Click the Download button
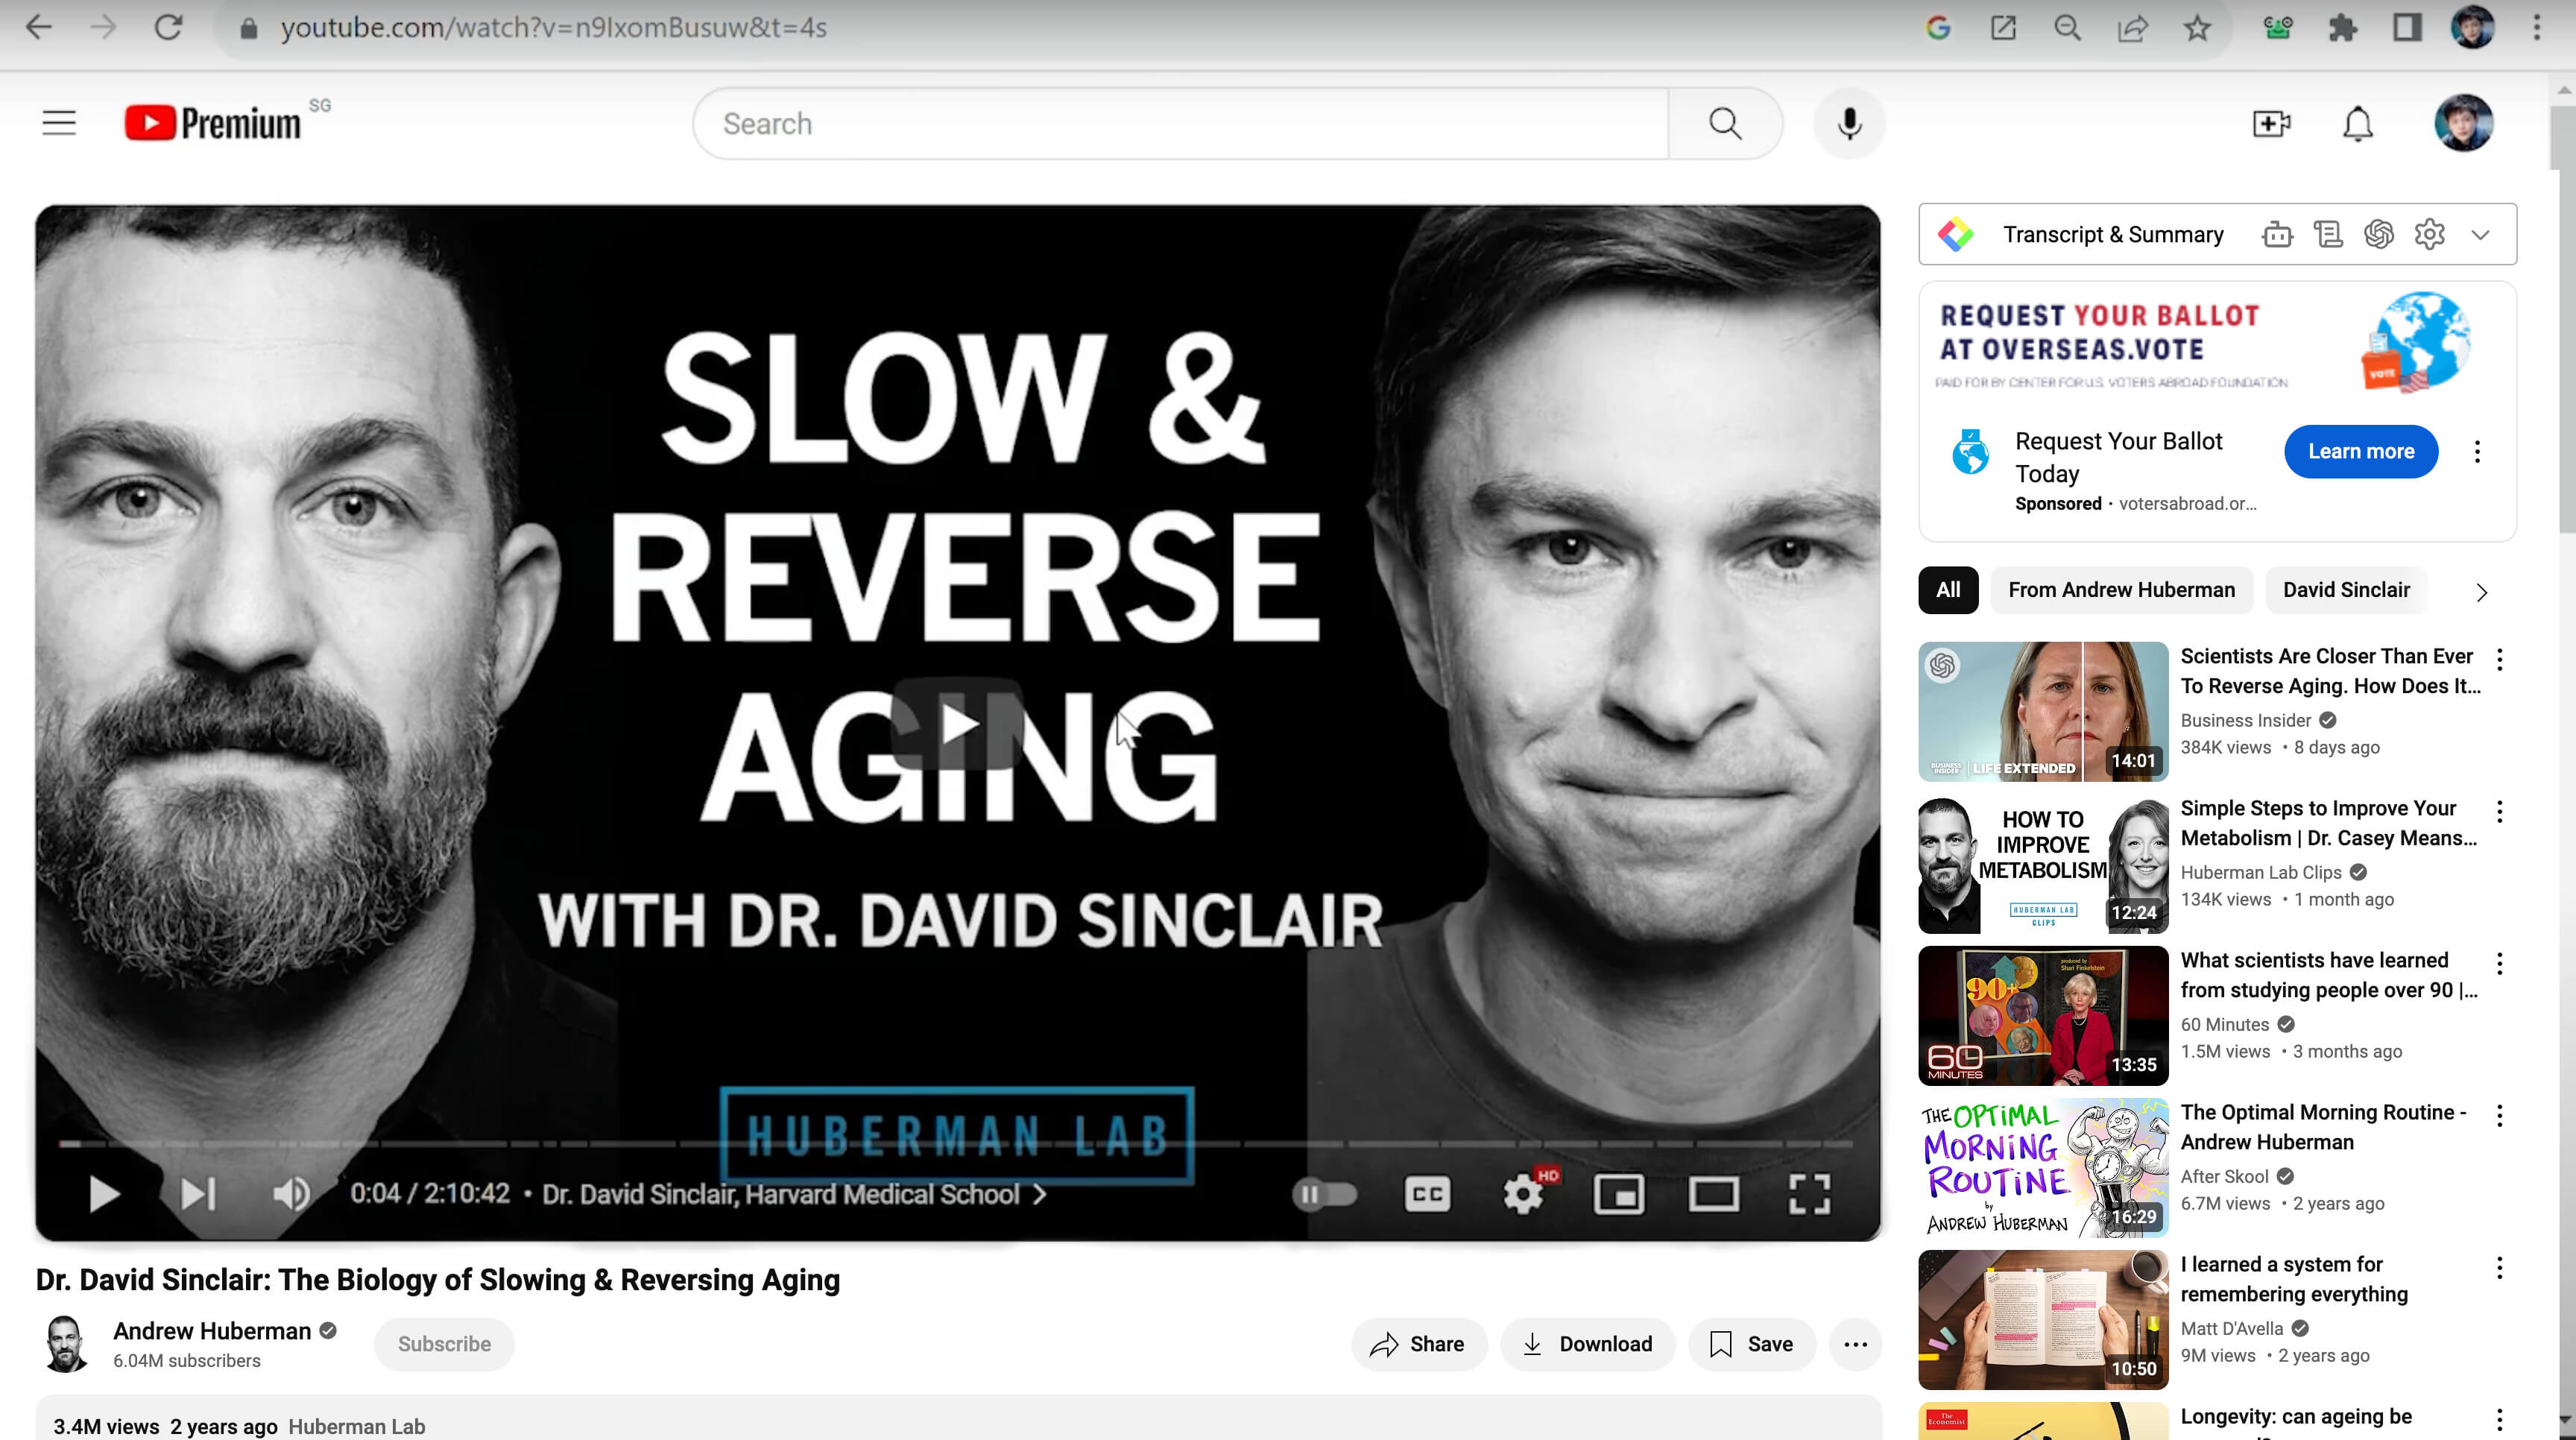Image resolution: width=2576 pixels, height=1440 pixels. [x=1587, y=1344]
